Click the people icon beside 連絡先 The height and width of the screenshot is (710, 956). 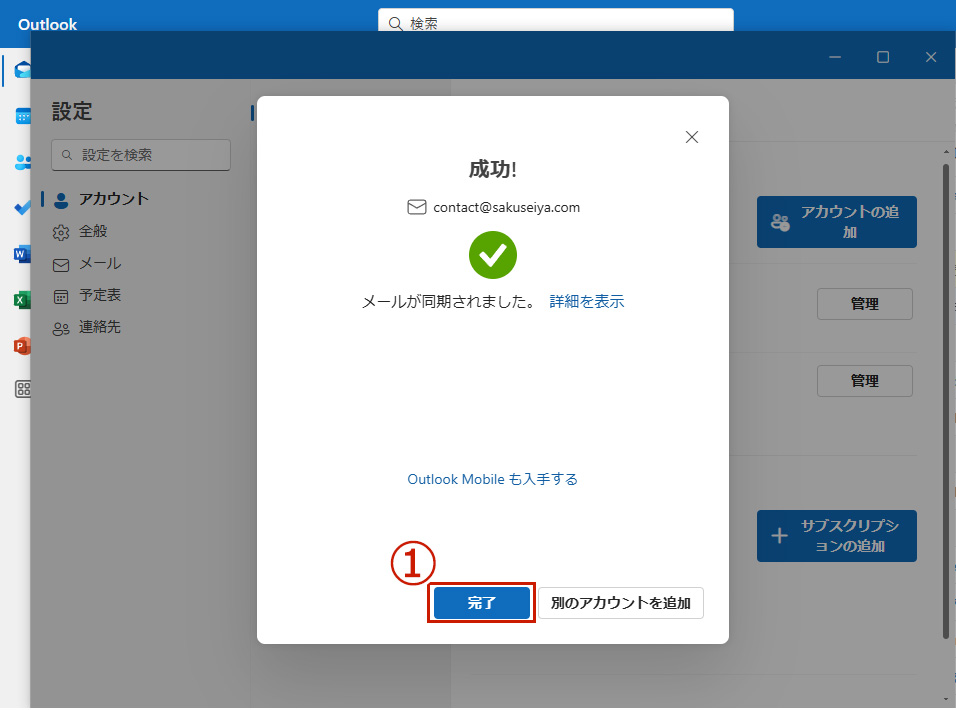[x=61, y=329]
